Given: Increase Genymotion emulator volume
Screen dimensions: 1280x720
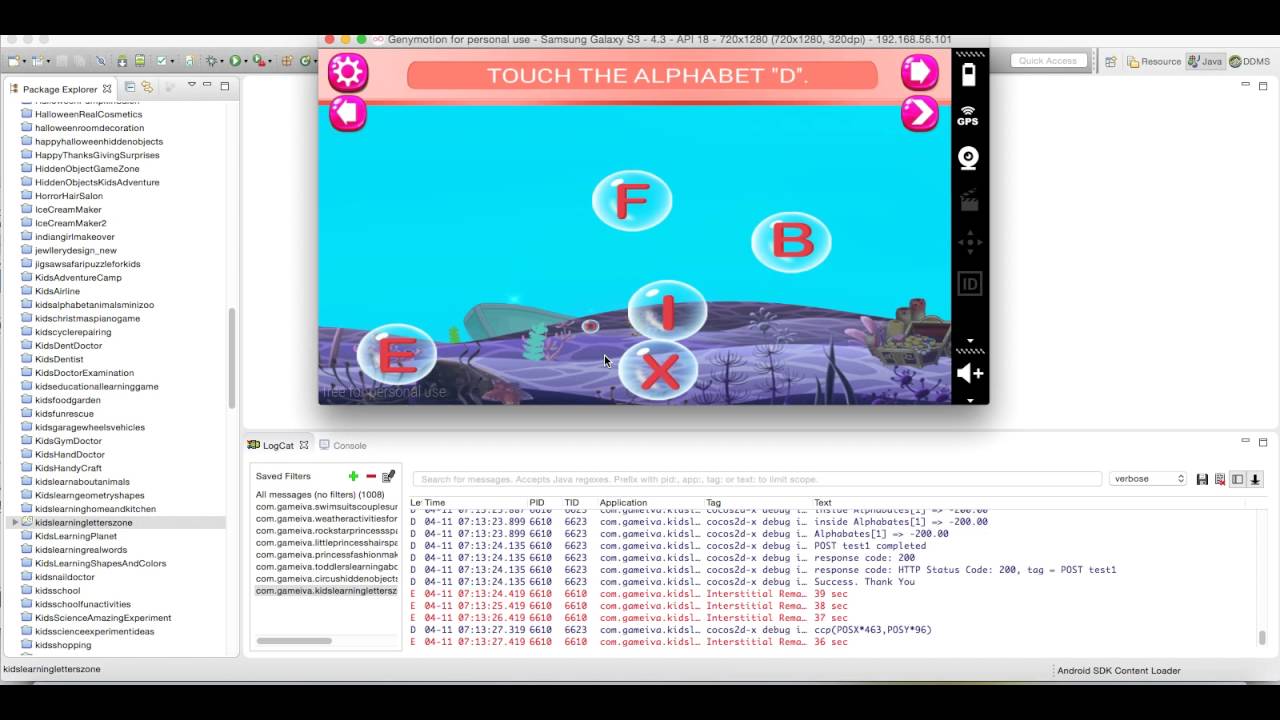Looking at the screenshot, I should click(x=969, y=373).
